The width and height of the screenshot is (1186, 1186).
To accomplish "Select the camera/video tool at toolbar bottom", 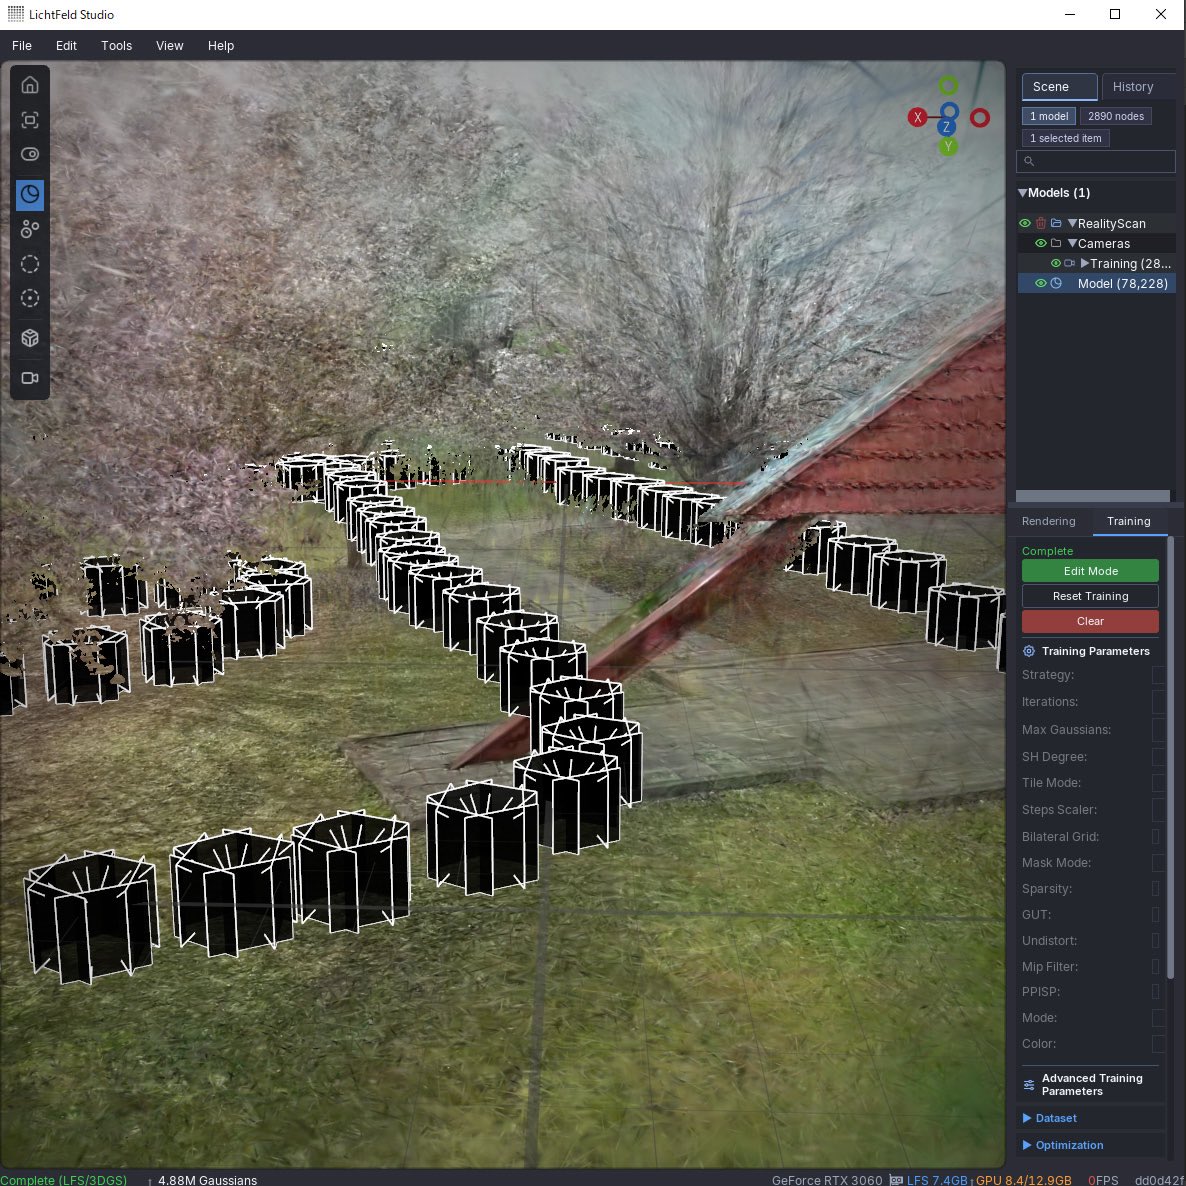I will coord(29,377).
